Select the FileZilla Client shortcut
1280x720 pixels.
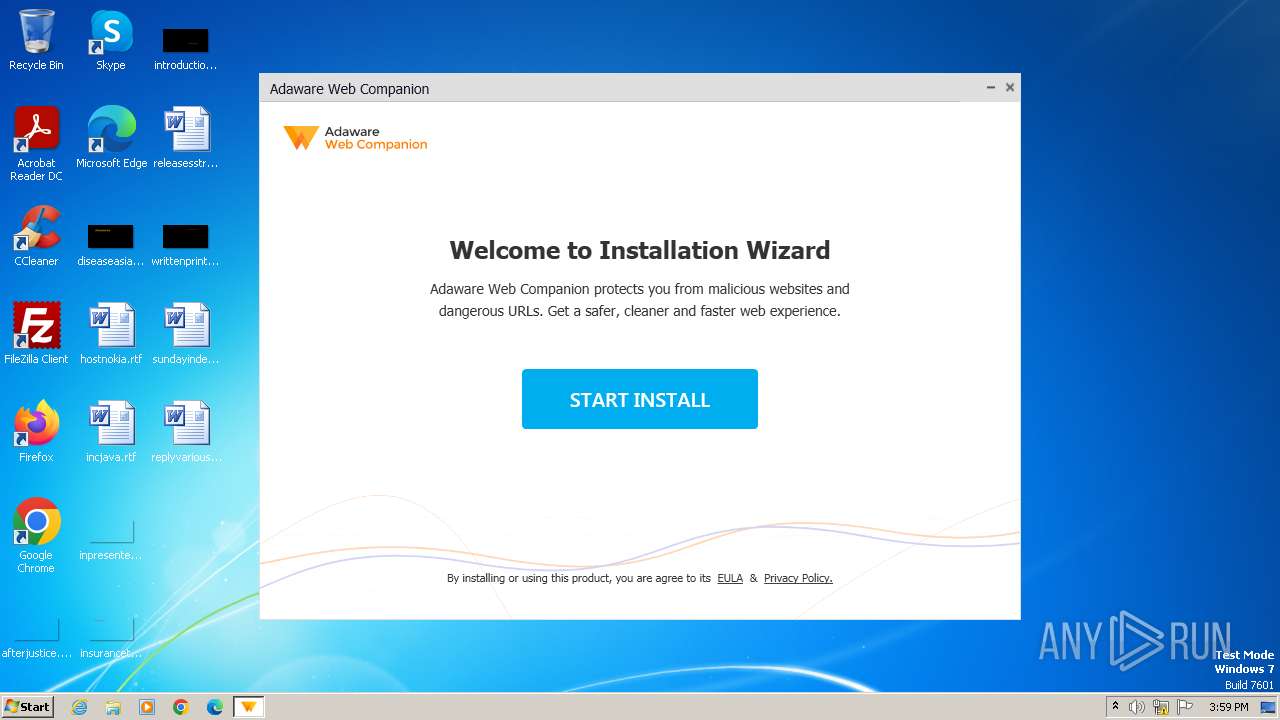[x=36, y=334]
